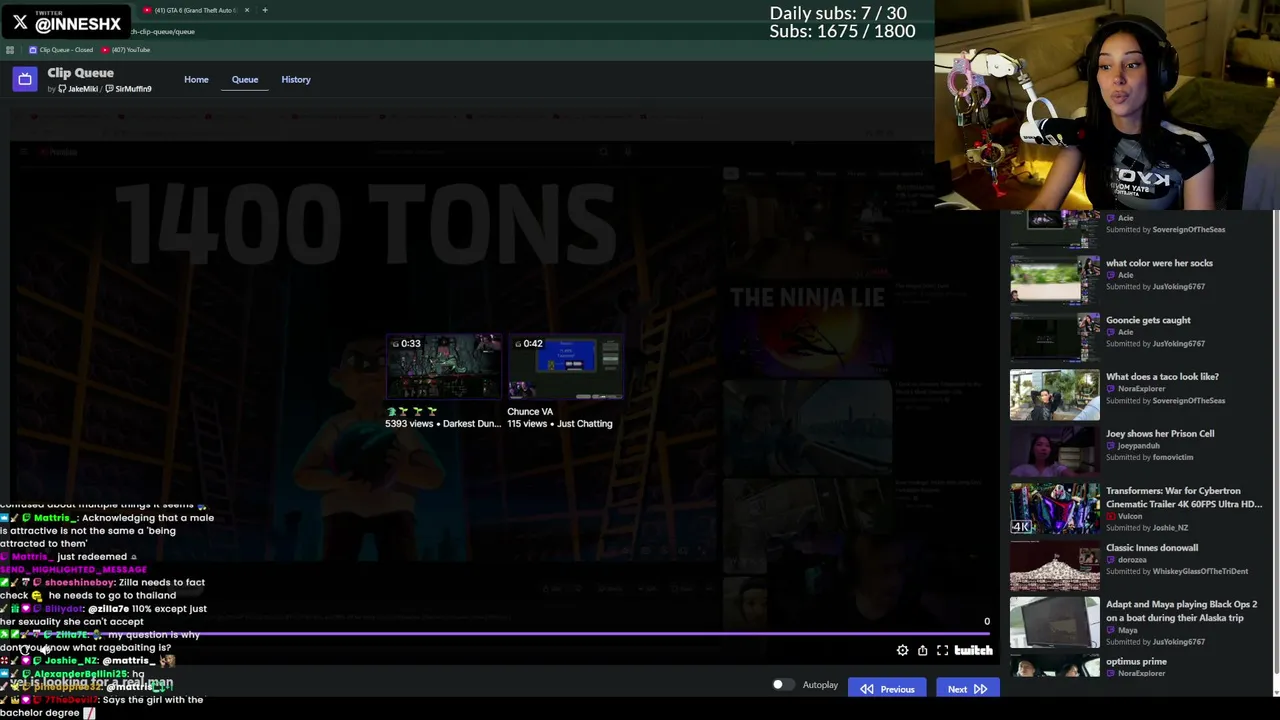Click the Maya channel name
The height and width of the screenshot is (720, 1280).
click(1127, 631)
